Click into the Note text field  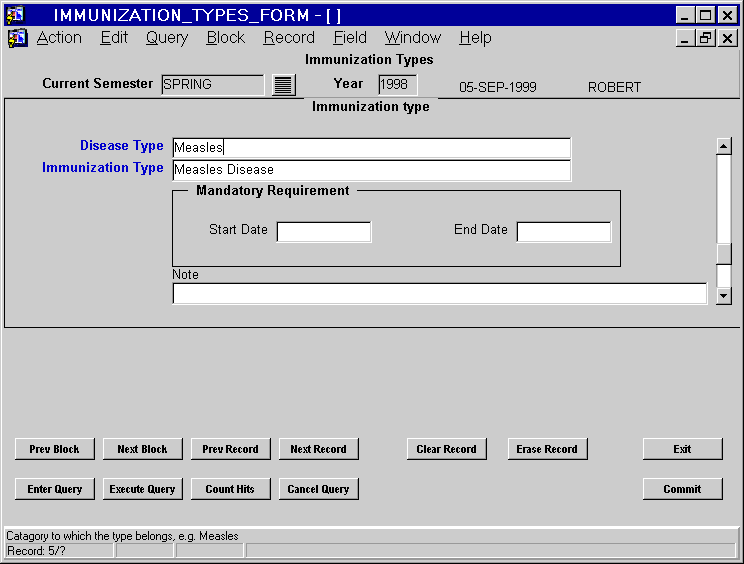(439, 294)
